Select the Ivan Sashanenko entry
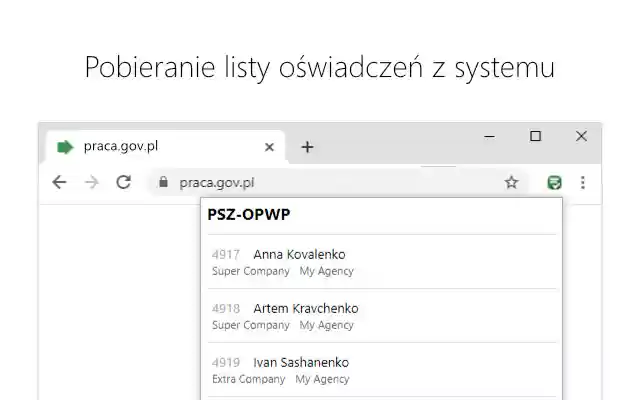This screenshot has width=640, height=400. [382, 370]
